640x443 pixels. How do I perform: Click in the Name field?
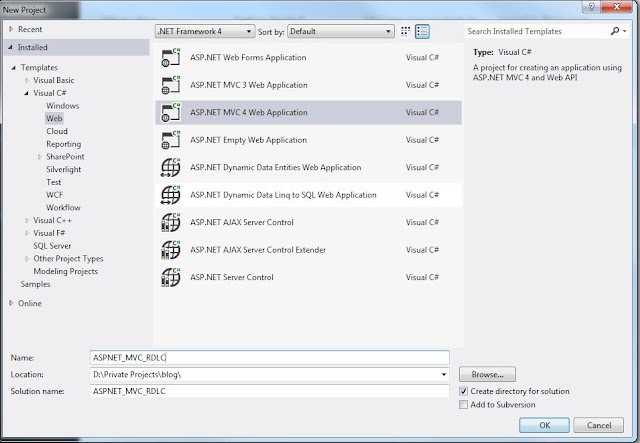tap(270, 358)
